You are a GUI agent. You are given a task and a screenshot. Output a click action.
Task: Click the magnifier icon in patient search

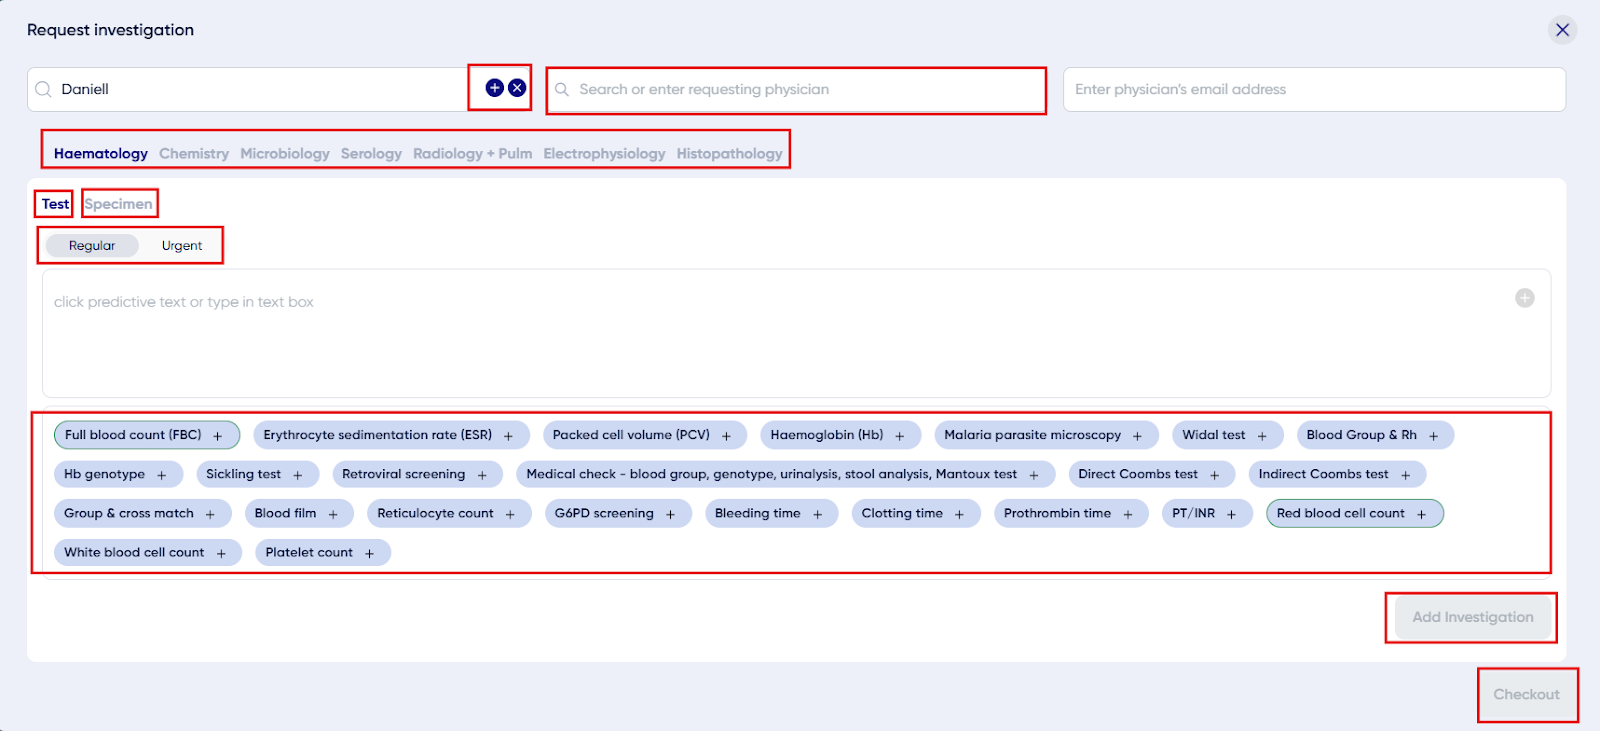point(43,89)
